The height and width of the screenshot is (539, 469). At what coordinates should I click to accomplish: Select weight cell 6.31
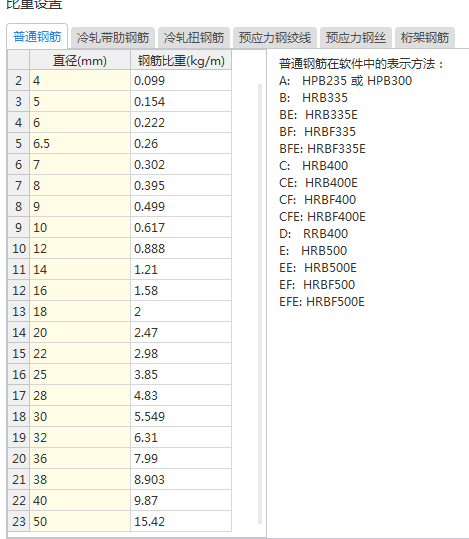[181, 437]
